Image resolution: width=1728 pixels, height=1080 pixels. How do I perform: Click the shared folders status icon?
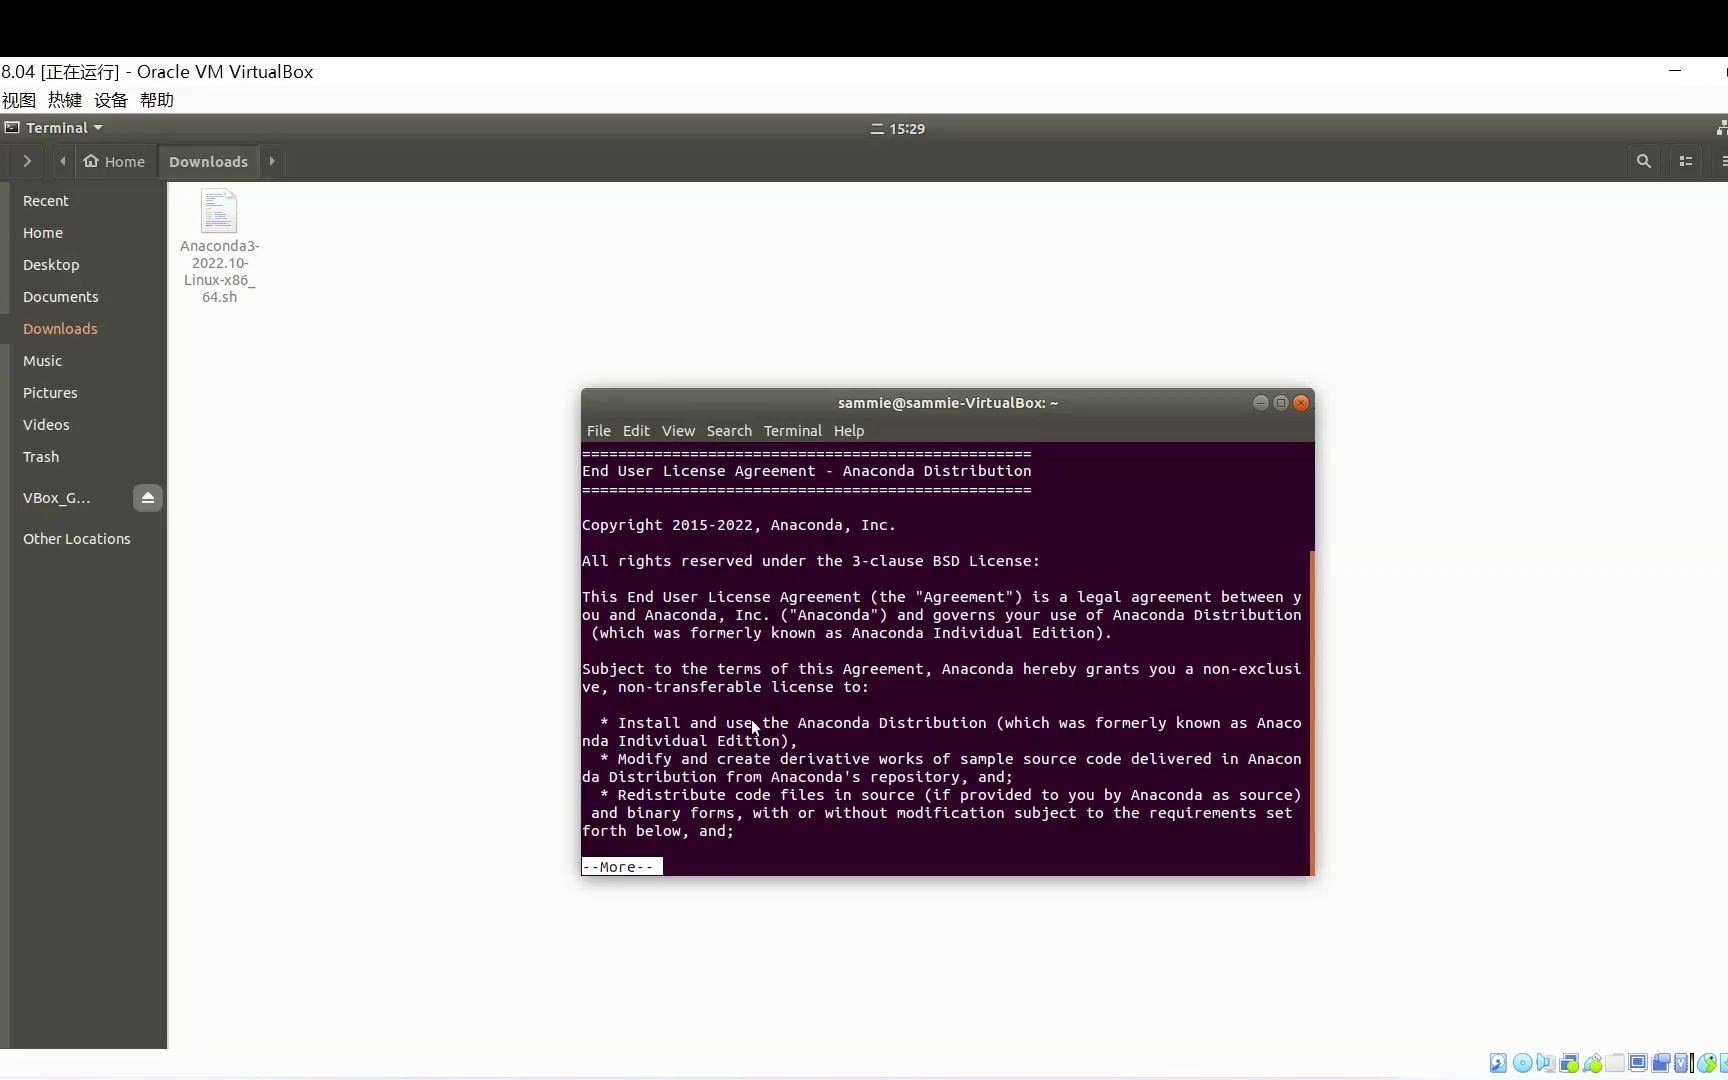click(1615, 1063)
